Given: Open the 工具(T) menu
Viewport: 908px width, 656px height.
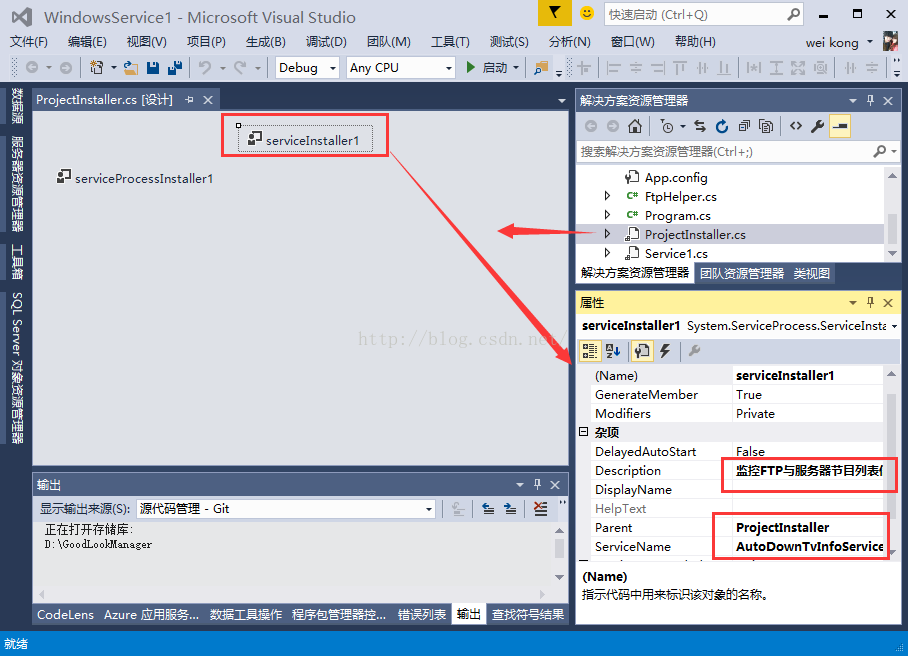Looking at the screenshot, I should coord(450,42).
